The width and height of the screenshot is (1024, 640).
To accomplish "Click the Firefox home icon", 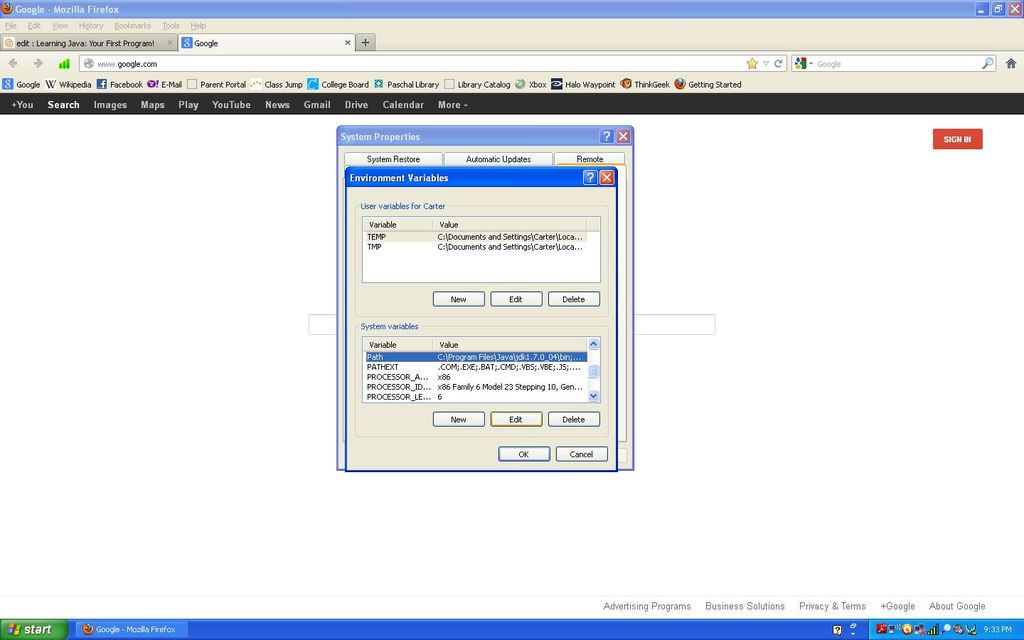I will click(1011, 63).
